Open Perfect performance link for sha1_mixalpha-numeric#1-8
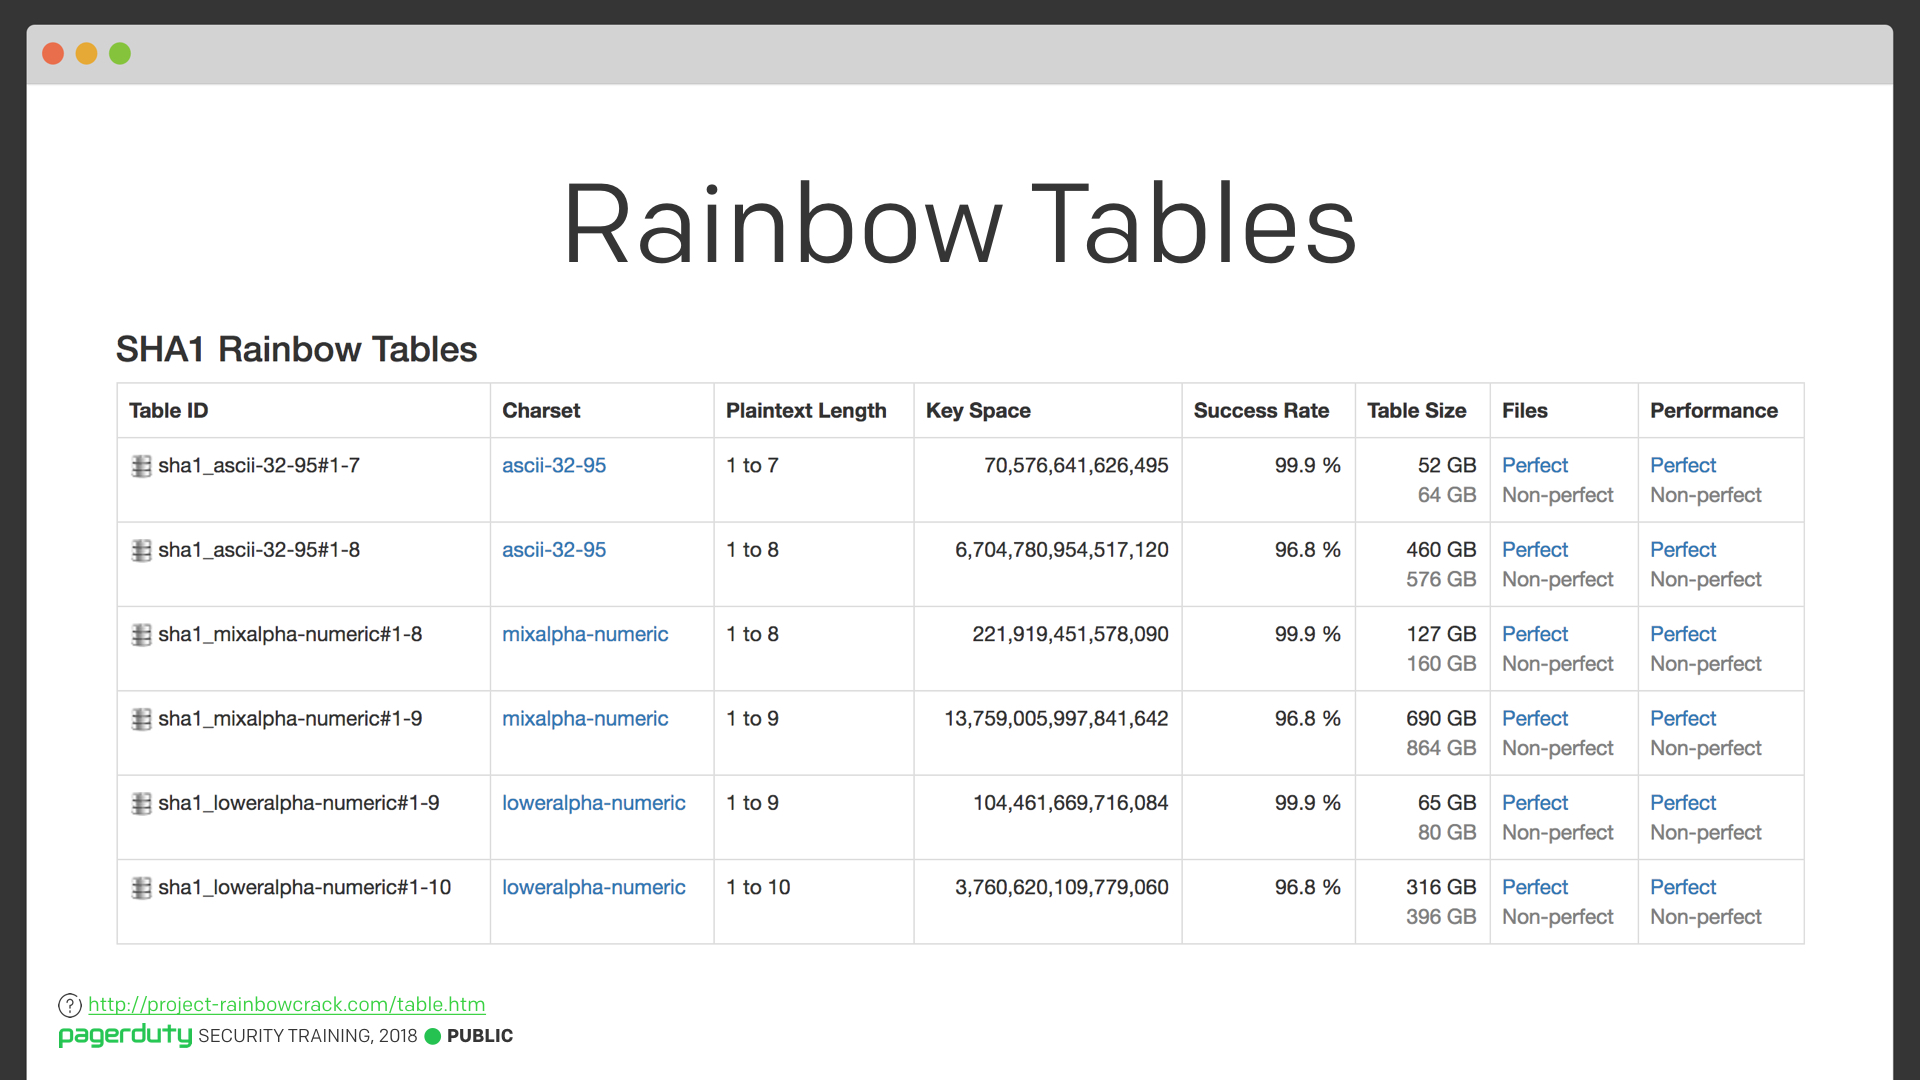 1683,634
